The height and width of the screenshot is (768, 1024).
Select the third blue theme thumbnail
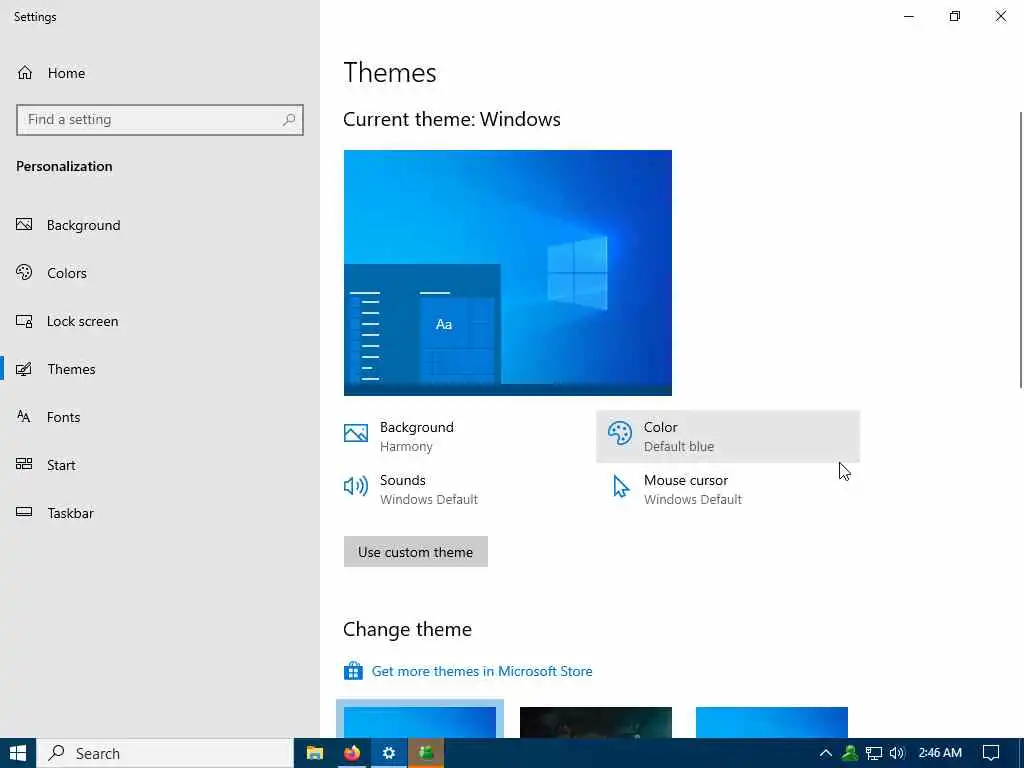772,722
